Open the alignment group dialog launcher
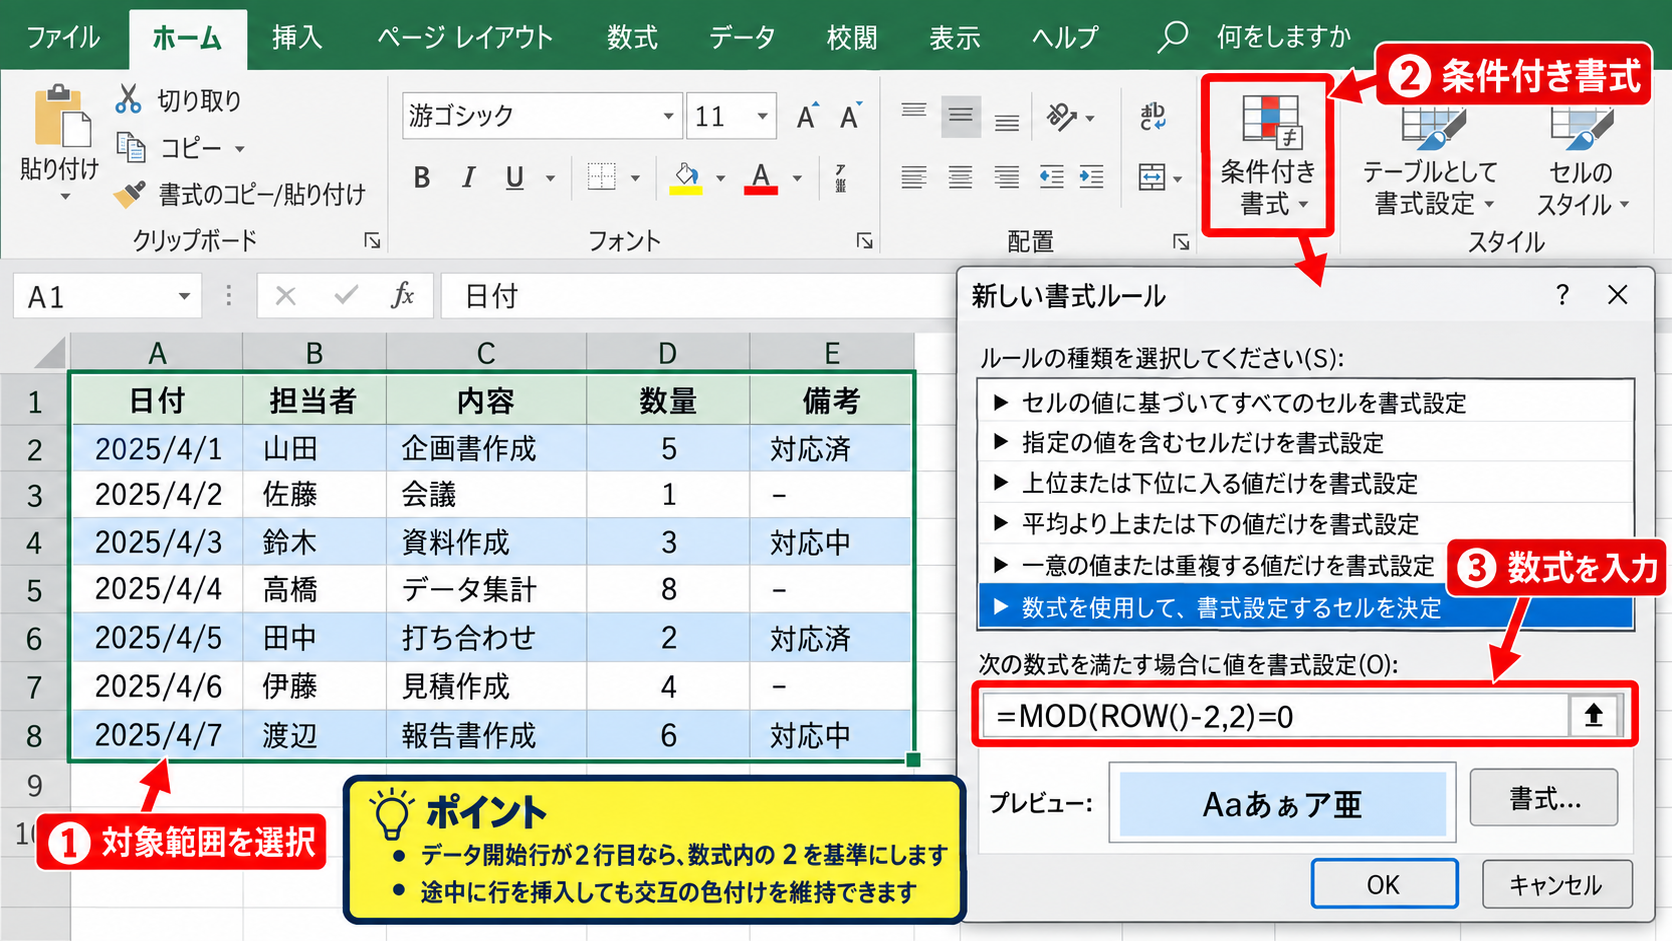Screen dimensions: 1672x941 point(1181,242)
